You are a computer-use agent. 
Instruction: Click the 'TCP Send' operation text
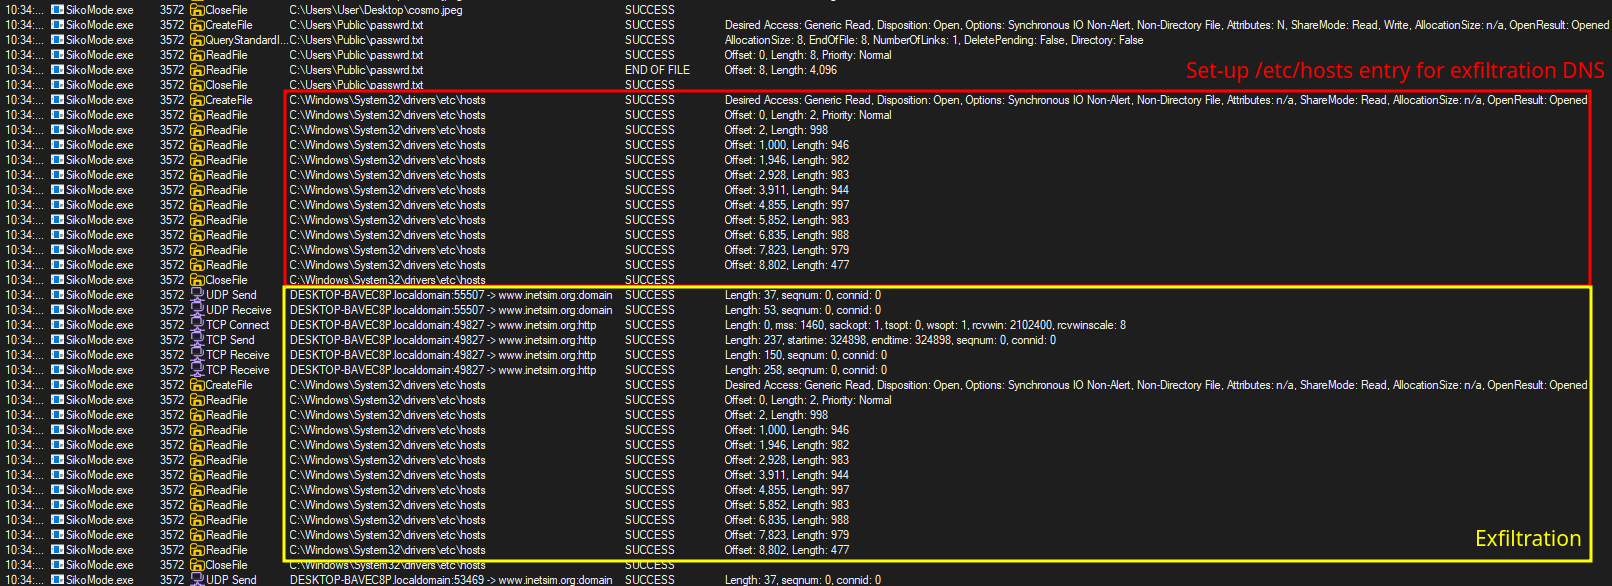(x=230, y=340)
